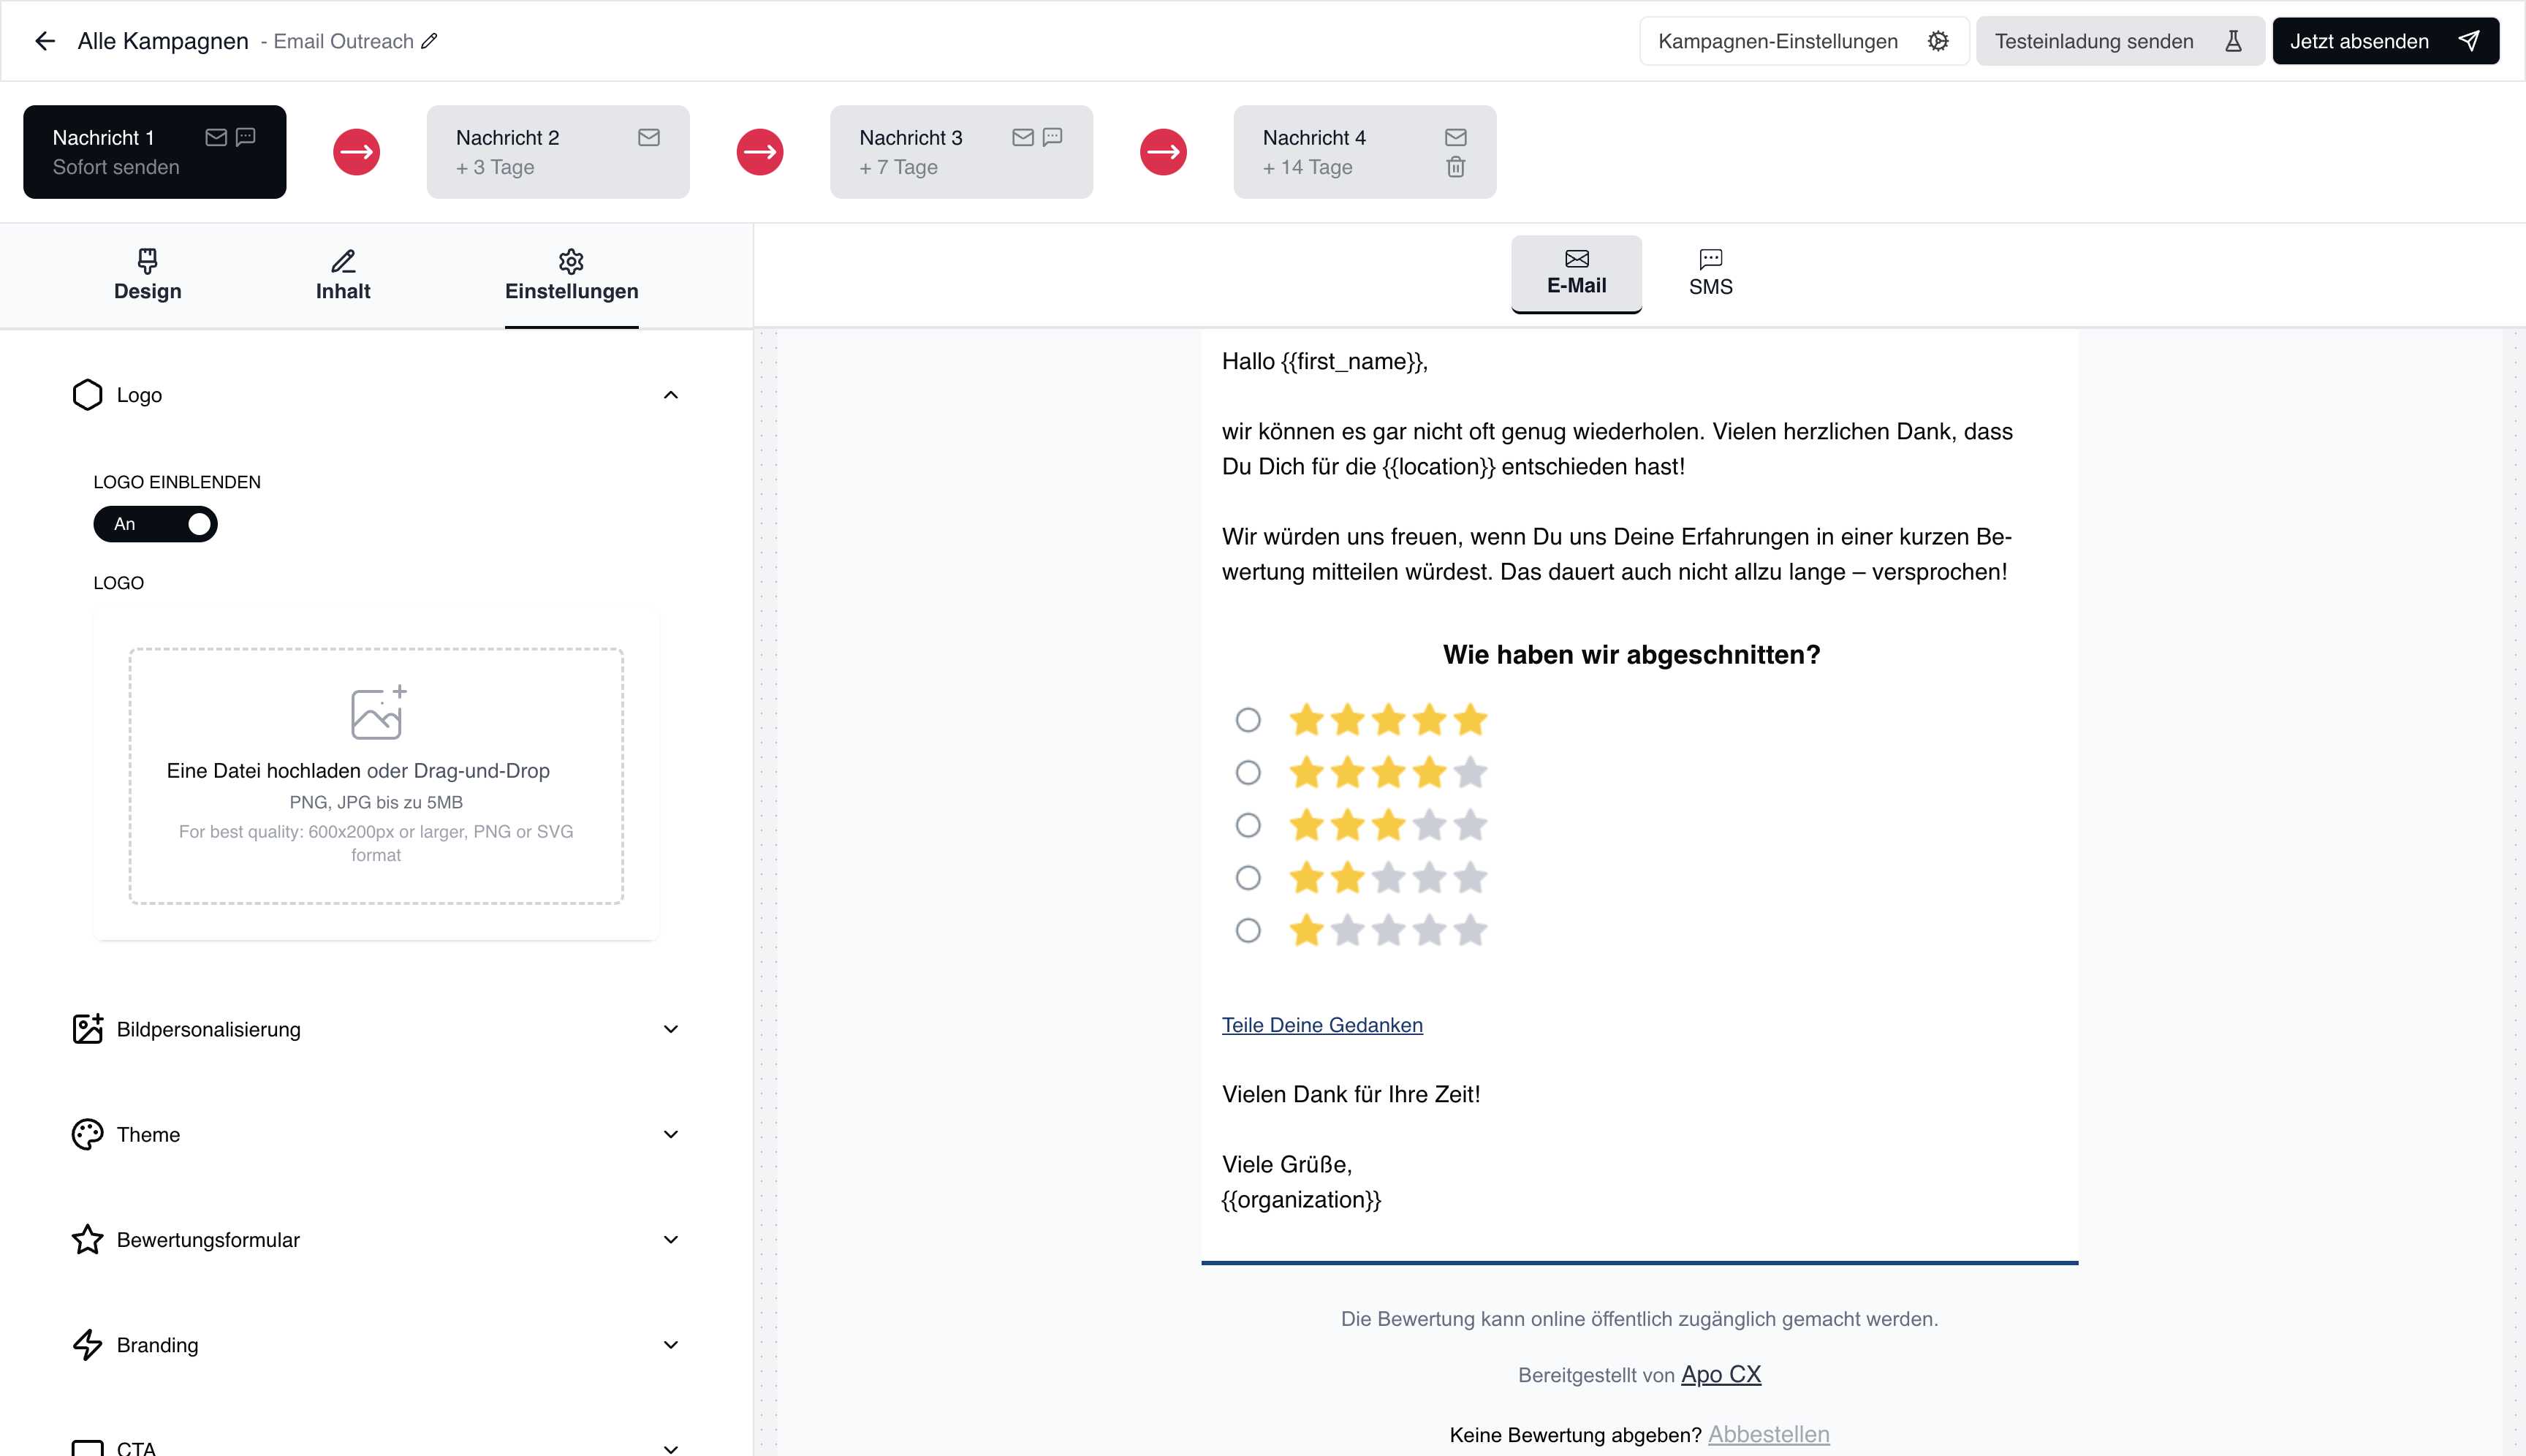Collapse the Logo section
The height and width of the screenshot is (1456, 2526).
click(x=670, y=395)
